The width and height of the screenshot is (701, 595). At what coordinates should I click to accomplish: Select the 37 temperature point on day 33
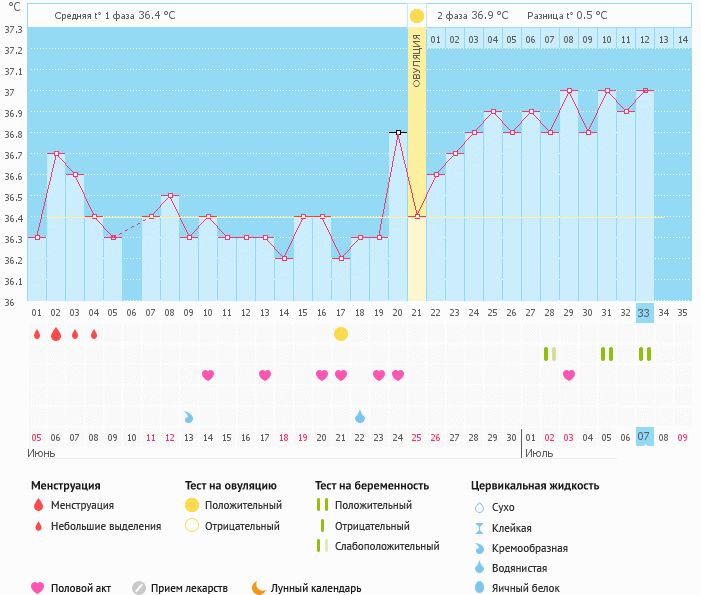(x=645, y=90)
